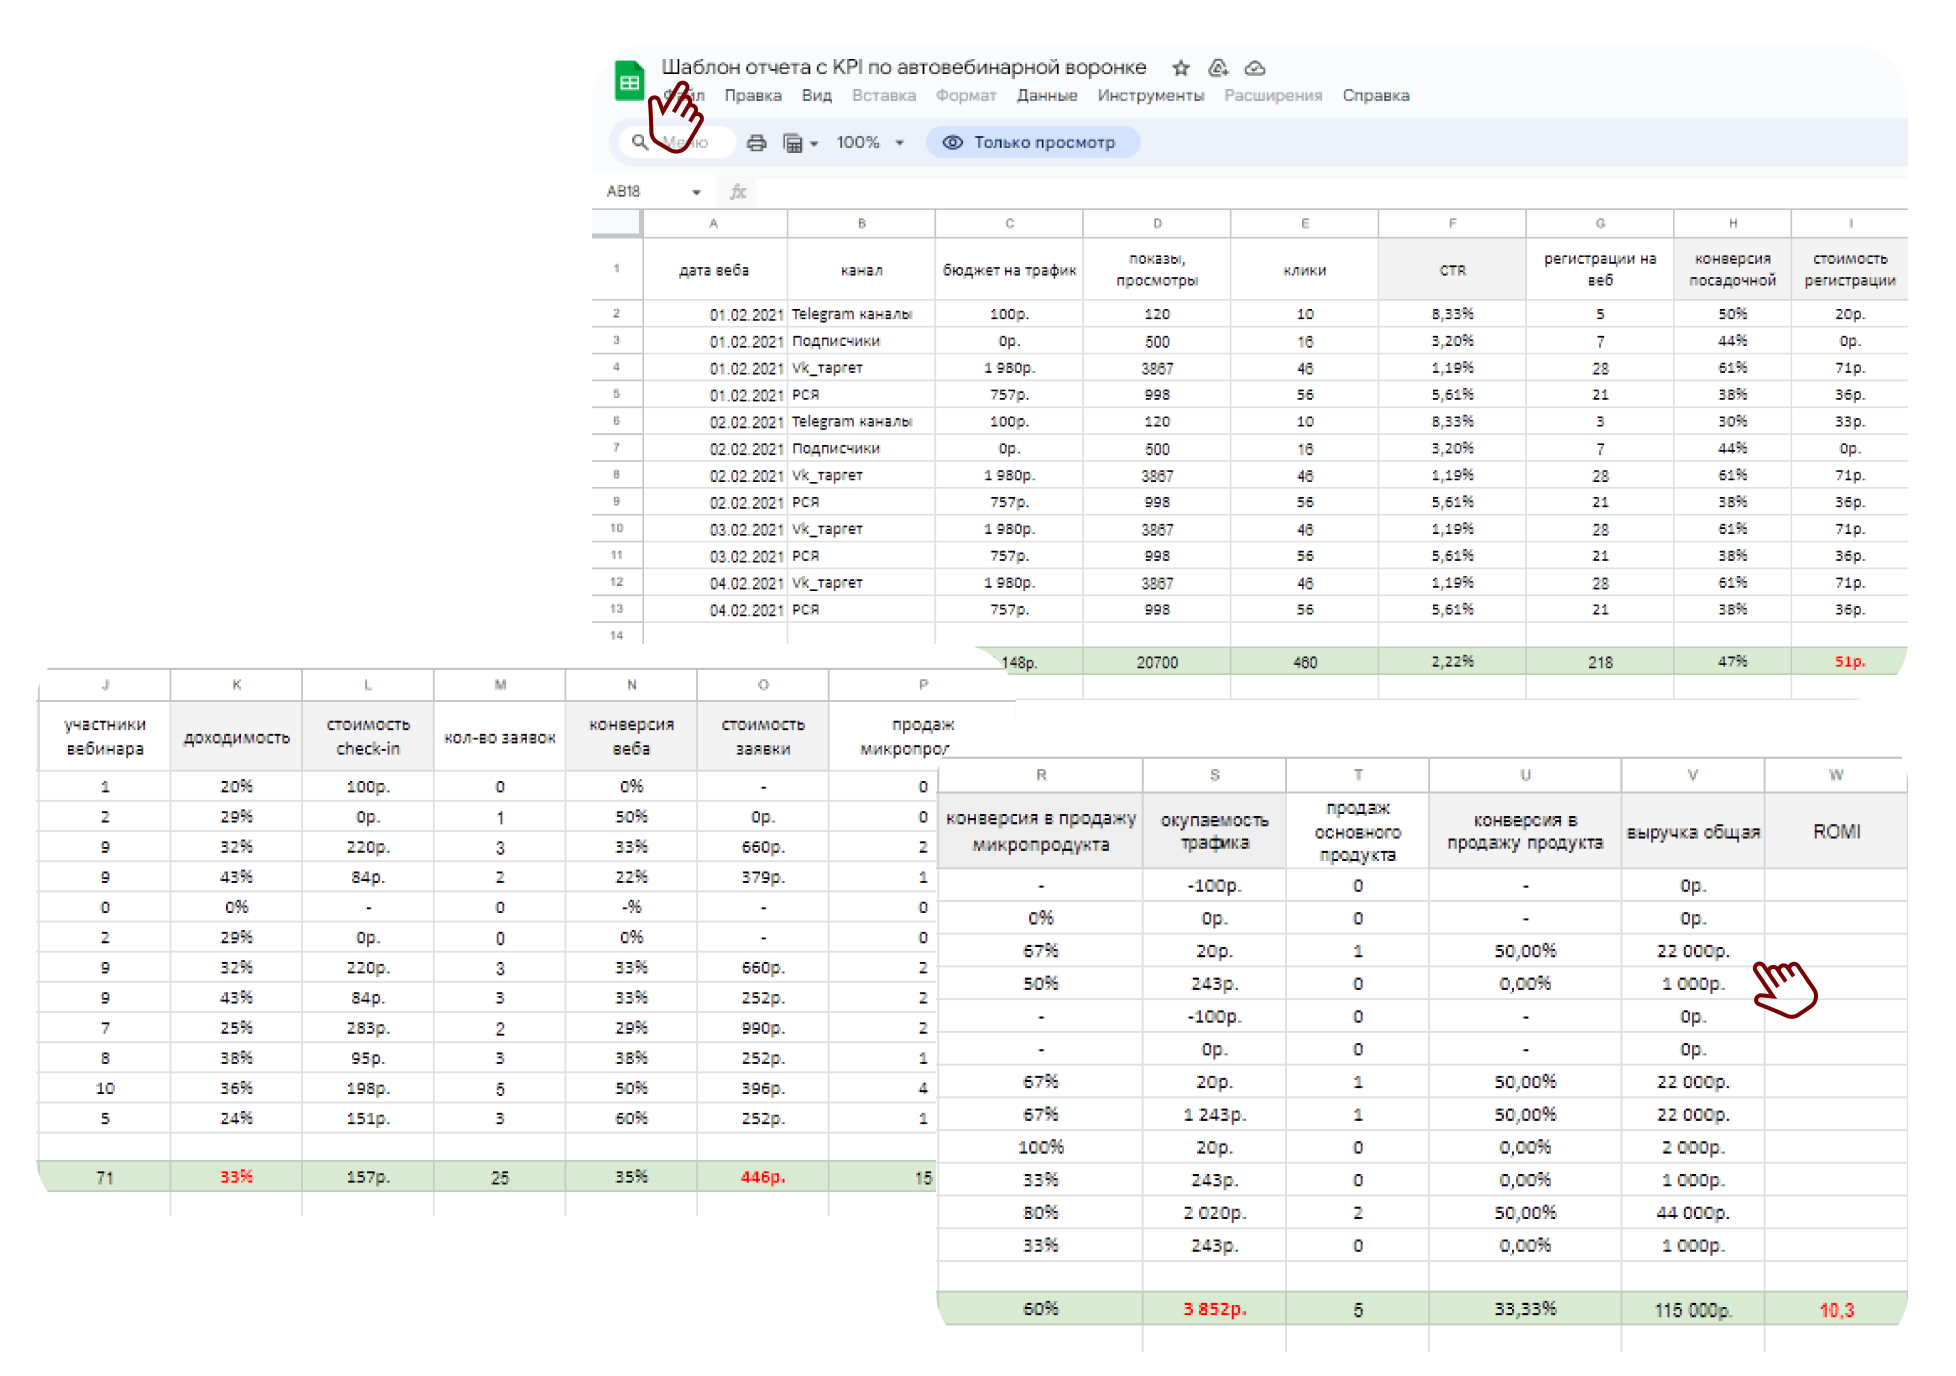This screenshot has width=1956, height=1376.
Task: Click the print icon
Action: 757,143
